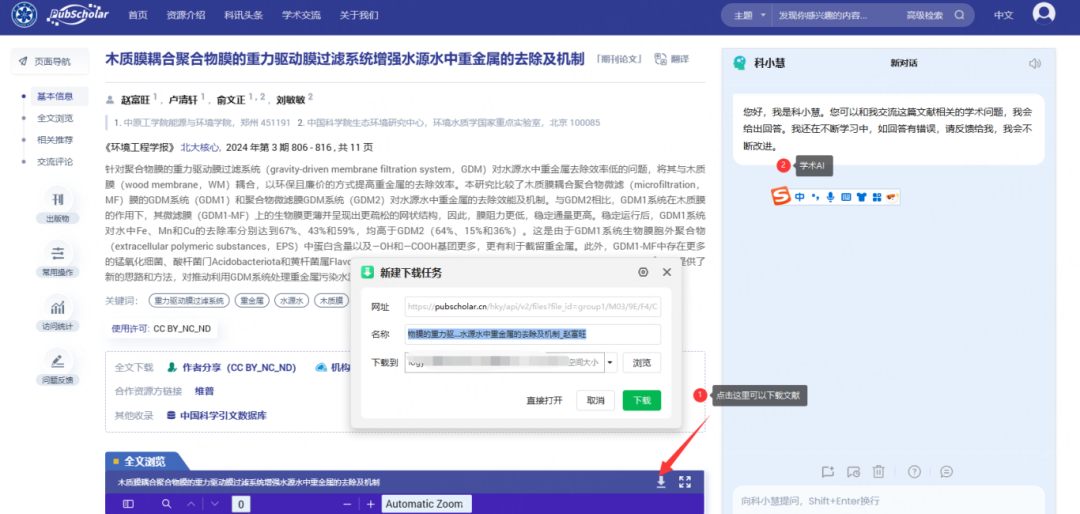Click the trash icon to clear chat
Viewport: 1080px width, 514px height.
878,472
